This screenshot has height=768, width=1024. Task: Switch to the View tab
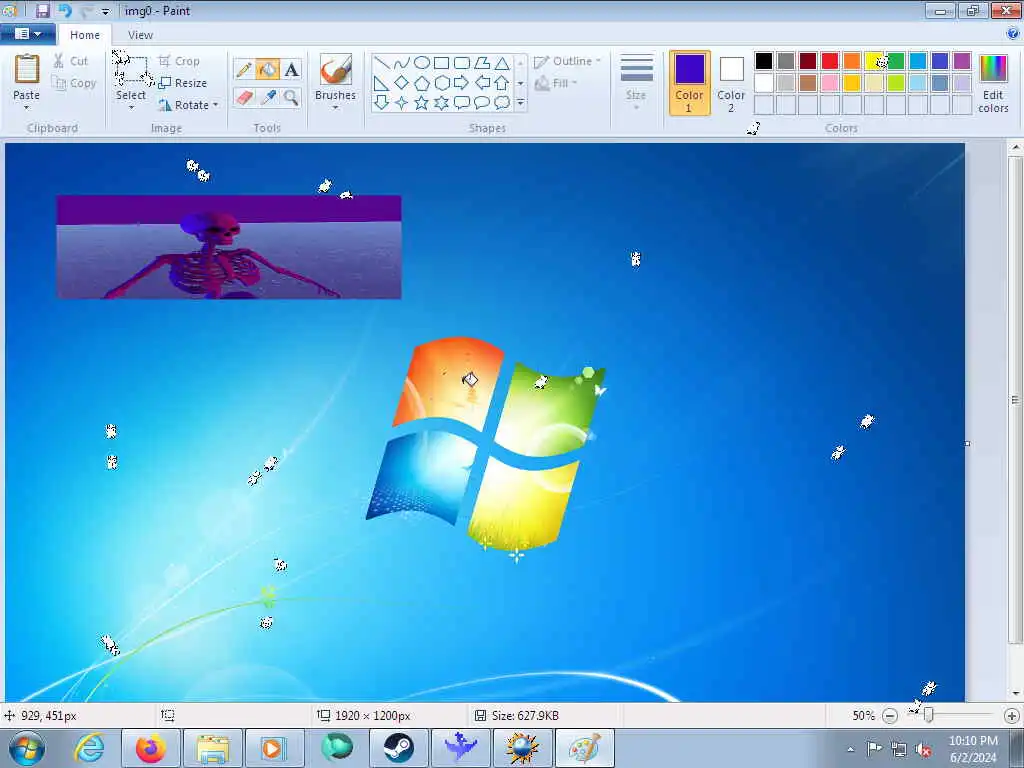[140, 35]
